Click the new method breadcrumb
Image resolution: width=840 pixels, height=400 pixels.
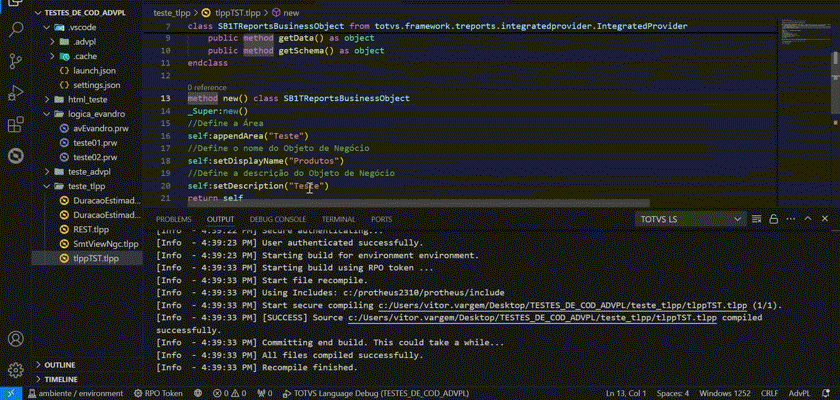291,13
